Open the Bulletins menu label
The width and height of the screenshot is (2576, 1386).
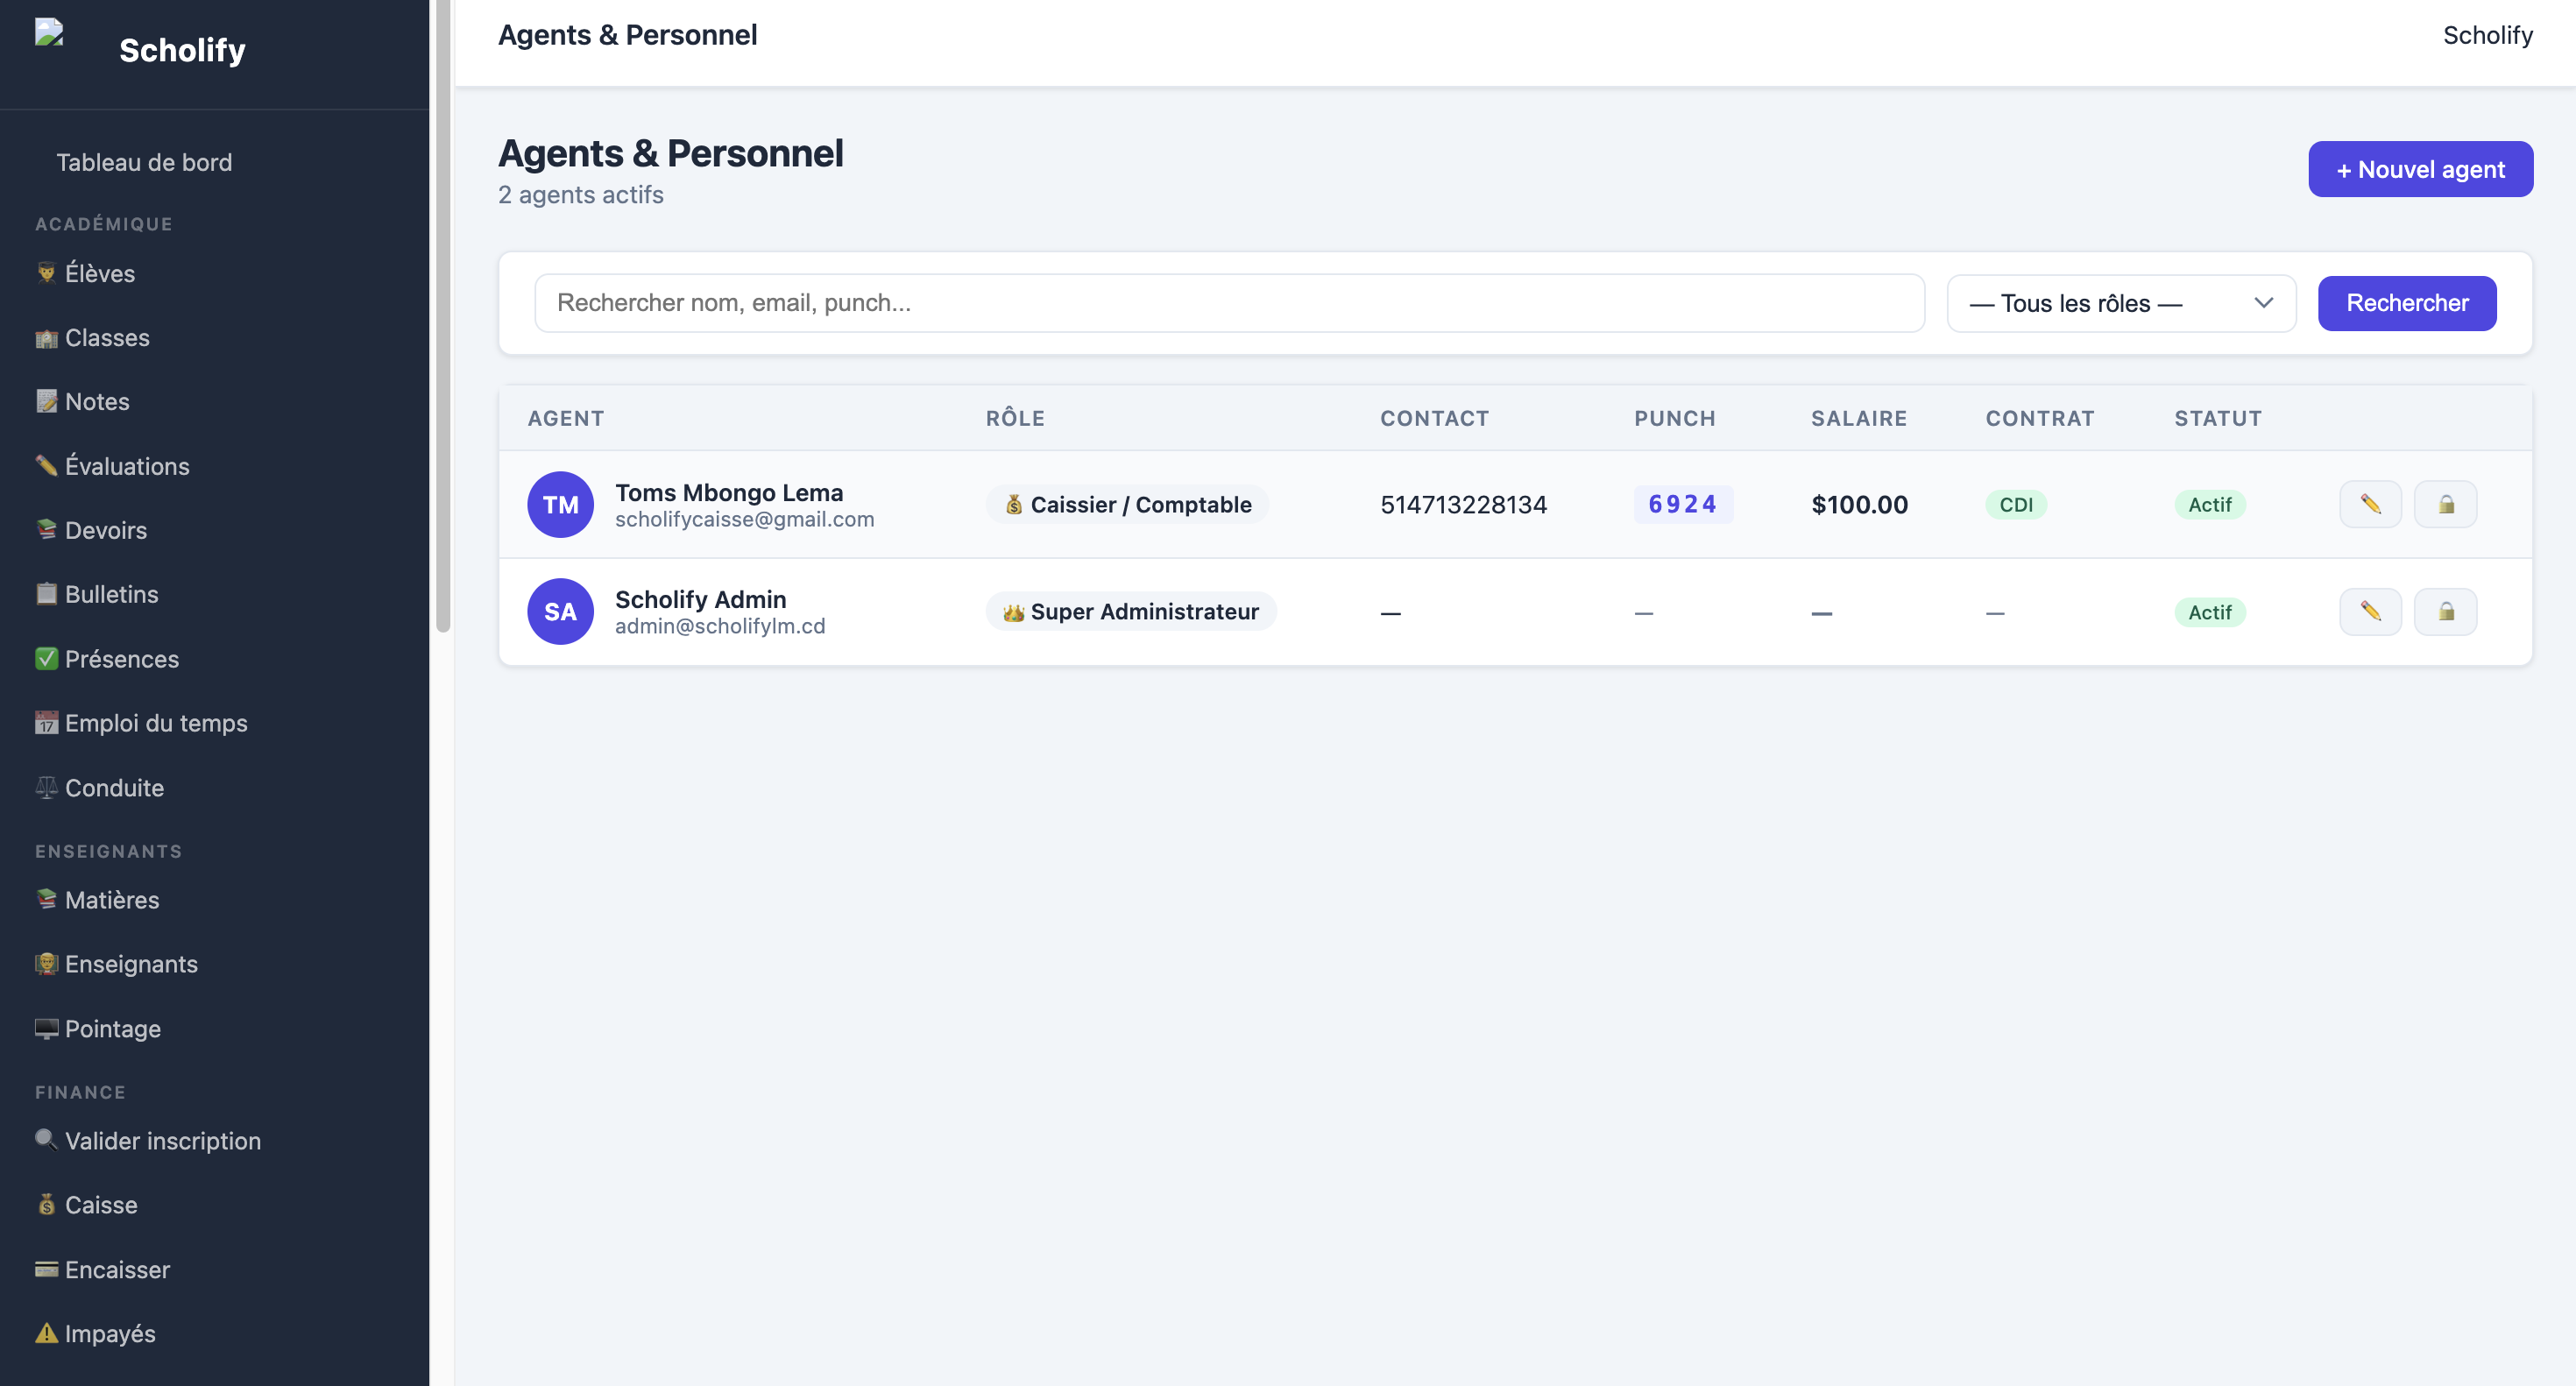(111, 594)
